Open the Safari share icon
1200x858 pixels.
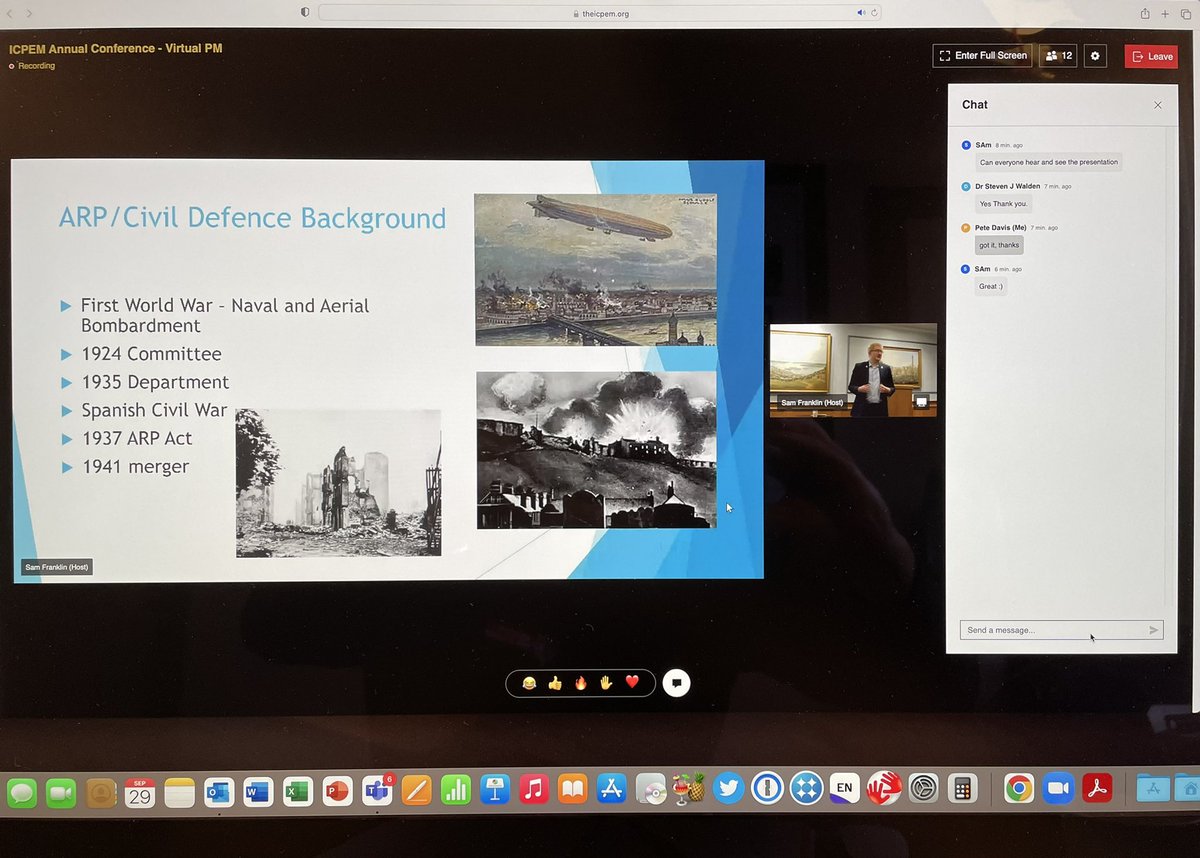(1145, 13)
